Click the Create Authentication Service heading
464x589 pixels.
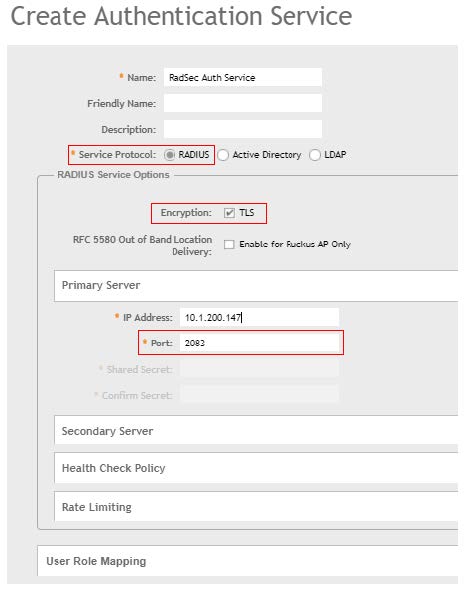(x=181, y=17)
